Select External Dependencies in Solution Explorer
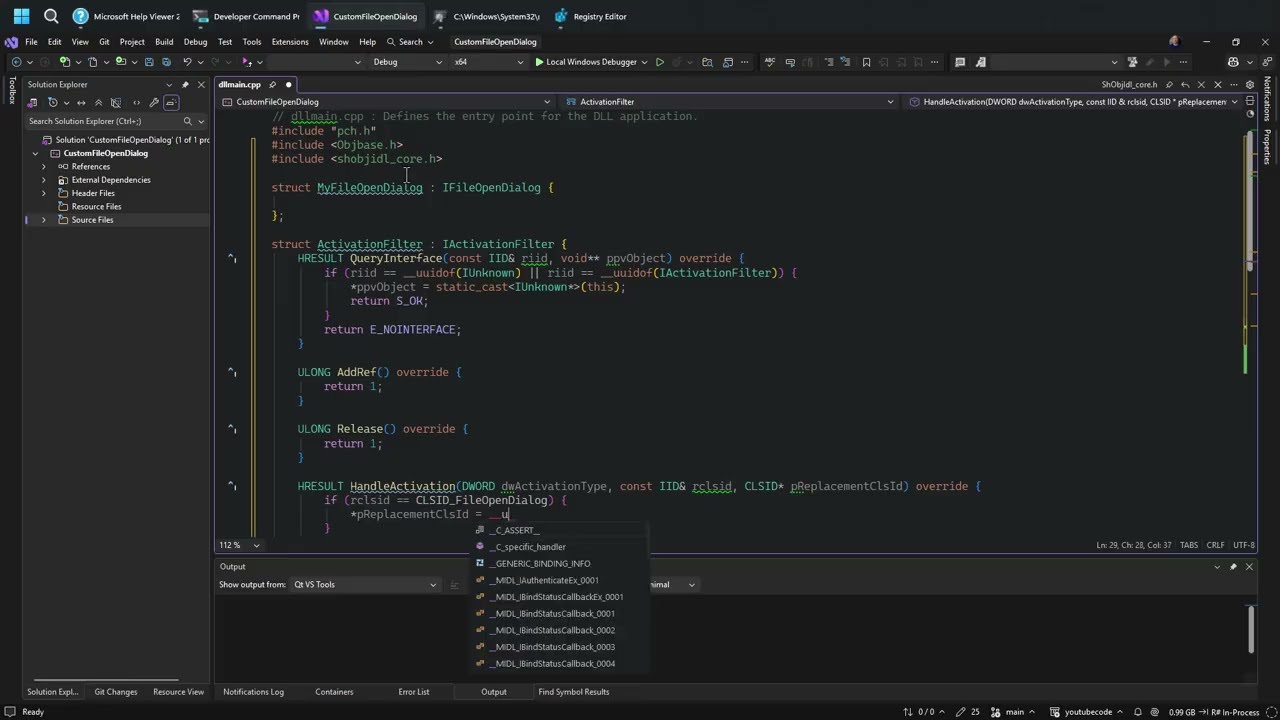Viewport: 1280px width, 720px height. (111, 180)
